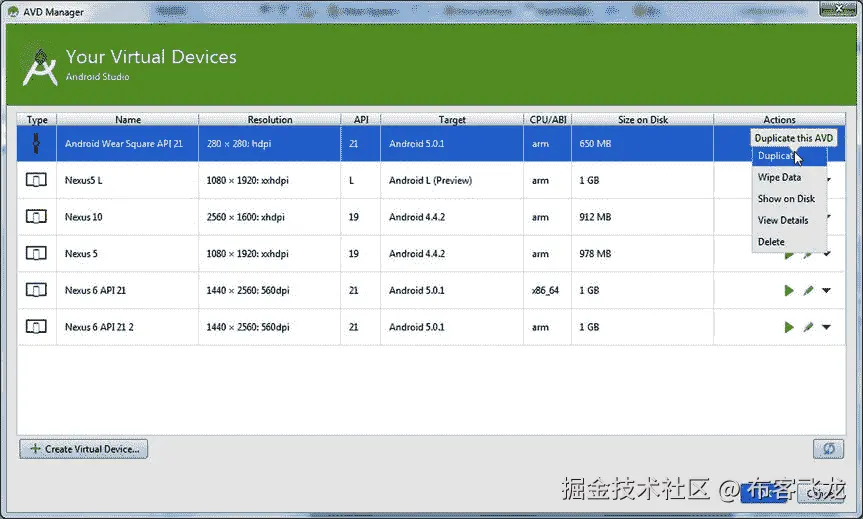Click the 978 MB size cell
This screenshot has width=863, height=519.
tap(643, 254)
